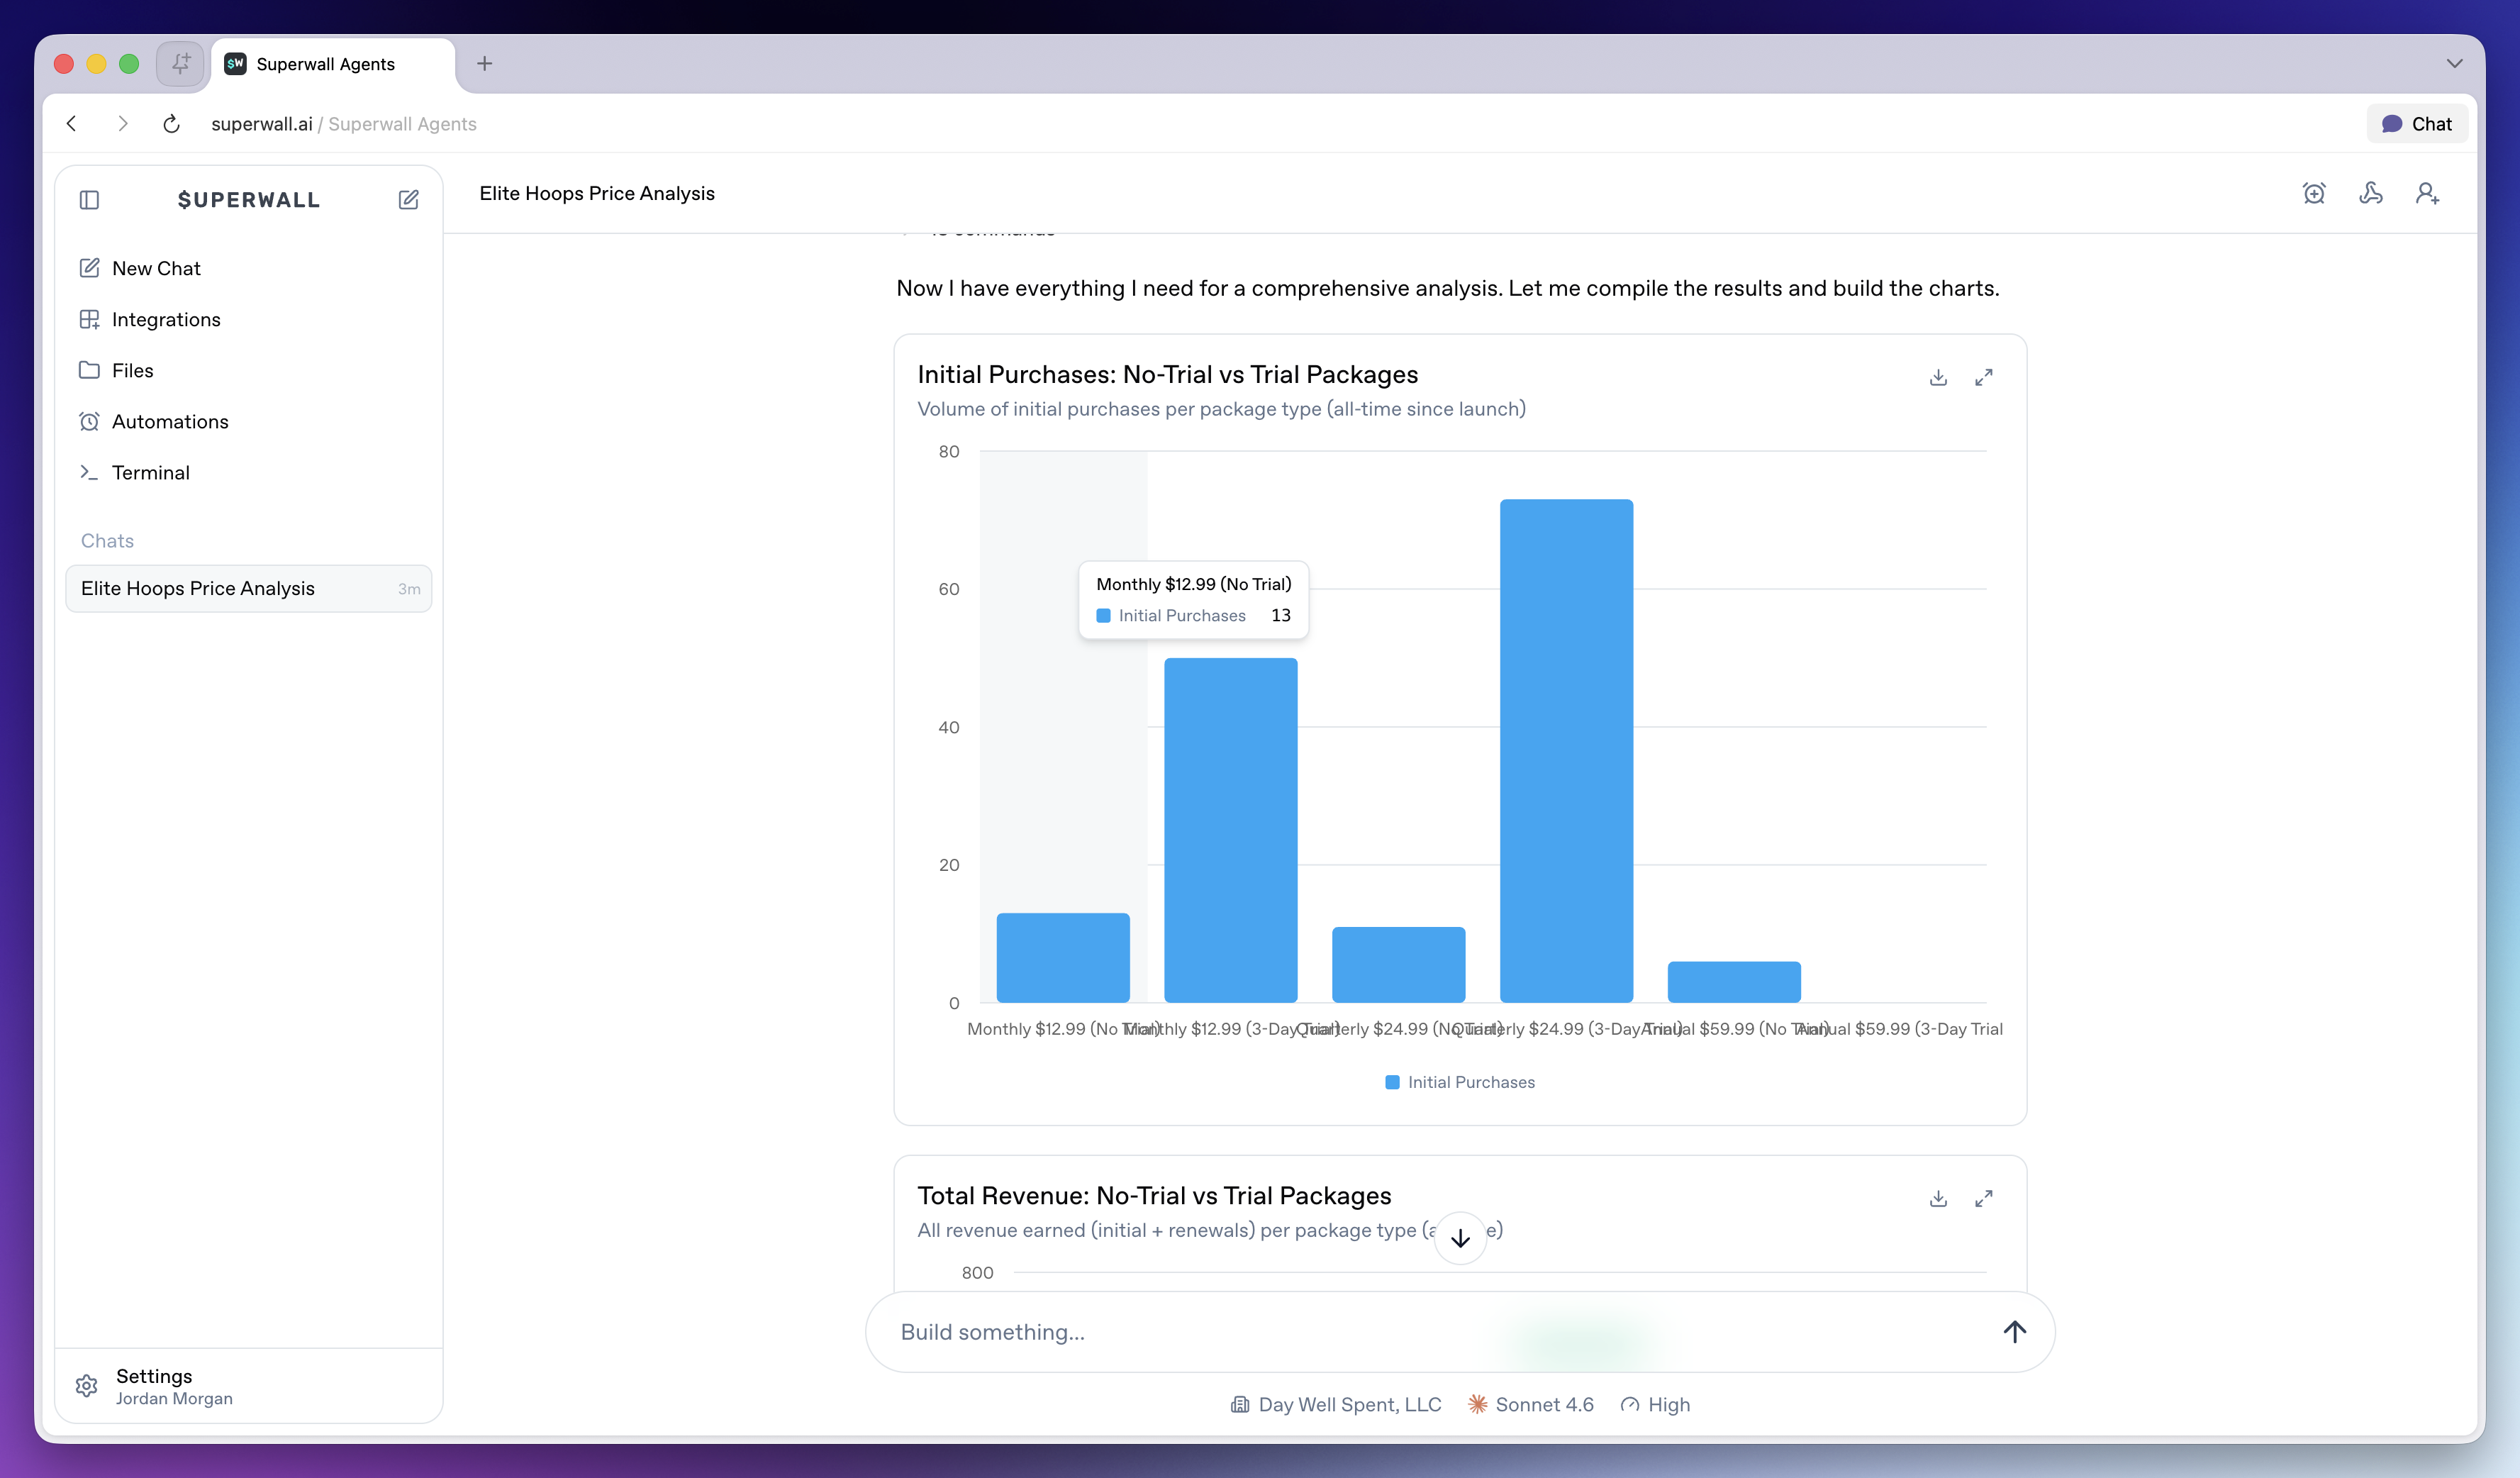Click the Quarterly $24.99 (3-Day Trial) bar
The height and width of the screenshot is (1478, 2520).
1567,751
